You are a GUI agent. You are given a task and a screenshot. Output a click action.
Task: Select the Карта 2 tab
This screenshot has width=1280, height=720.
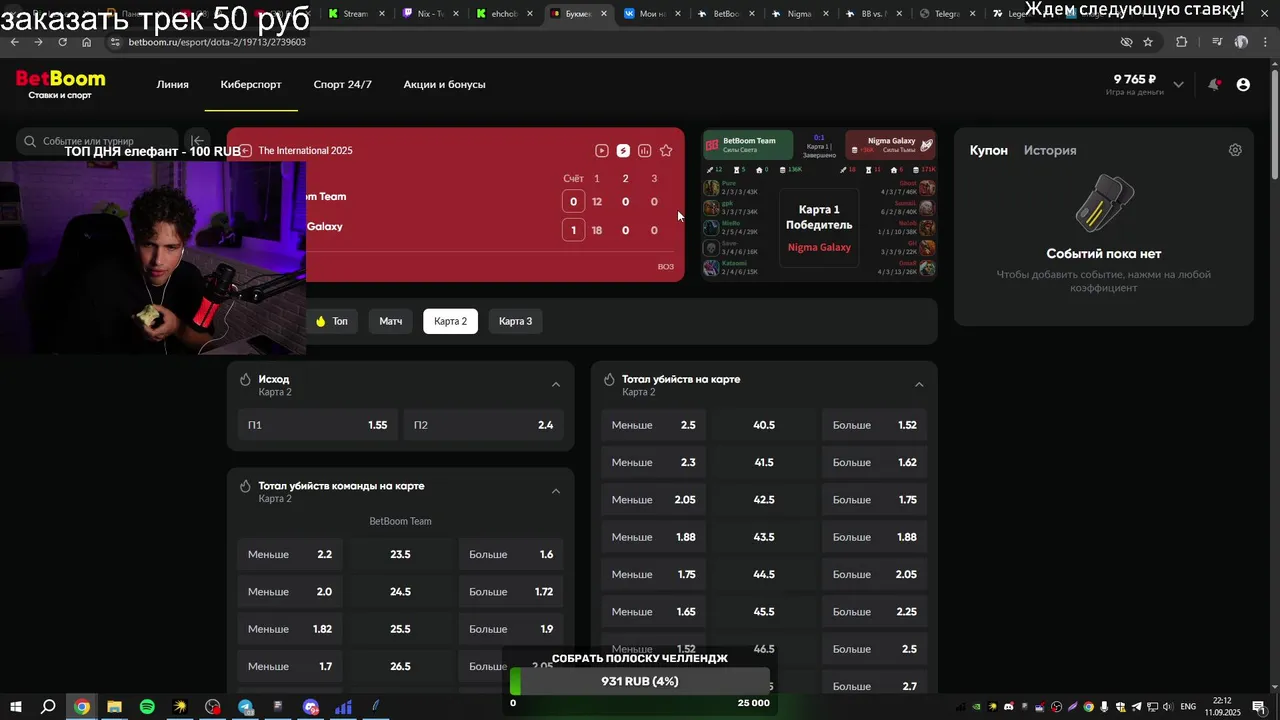(450, 321)
